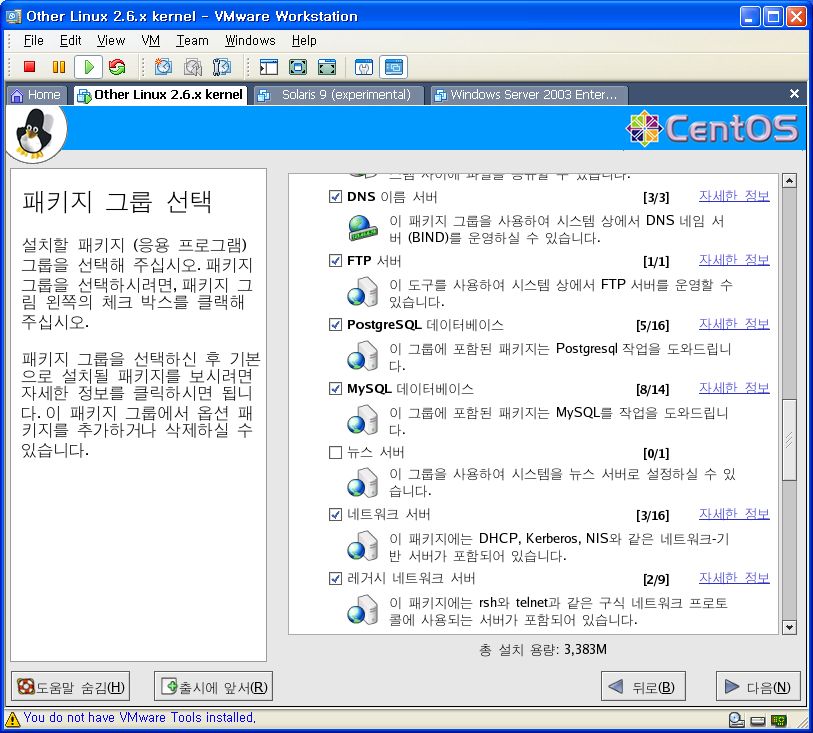
Task: Take a snapshot using the toolbar icon
Action: click(x=163, y=67)
